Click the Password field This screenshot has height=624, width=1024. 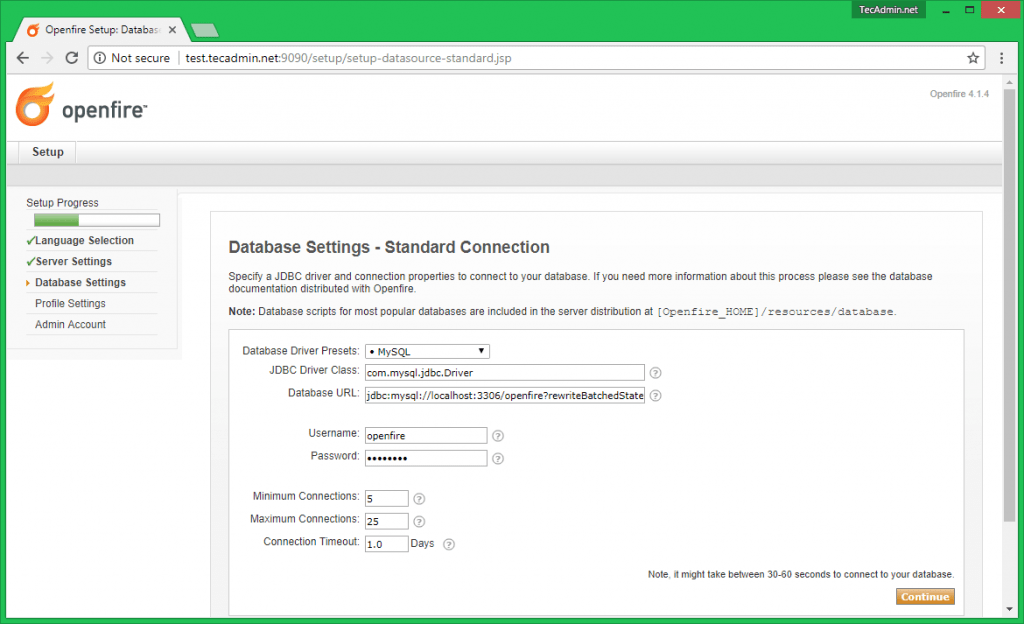click(x=426, y=459)
